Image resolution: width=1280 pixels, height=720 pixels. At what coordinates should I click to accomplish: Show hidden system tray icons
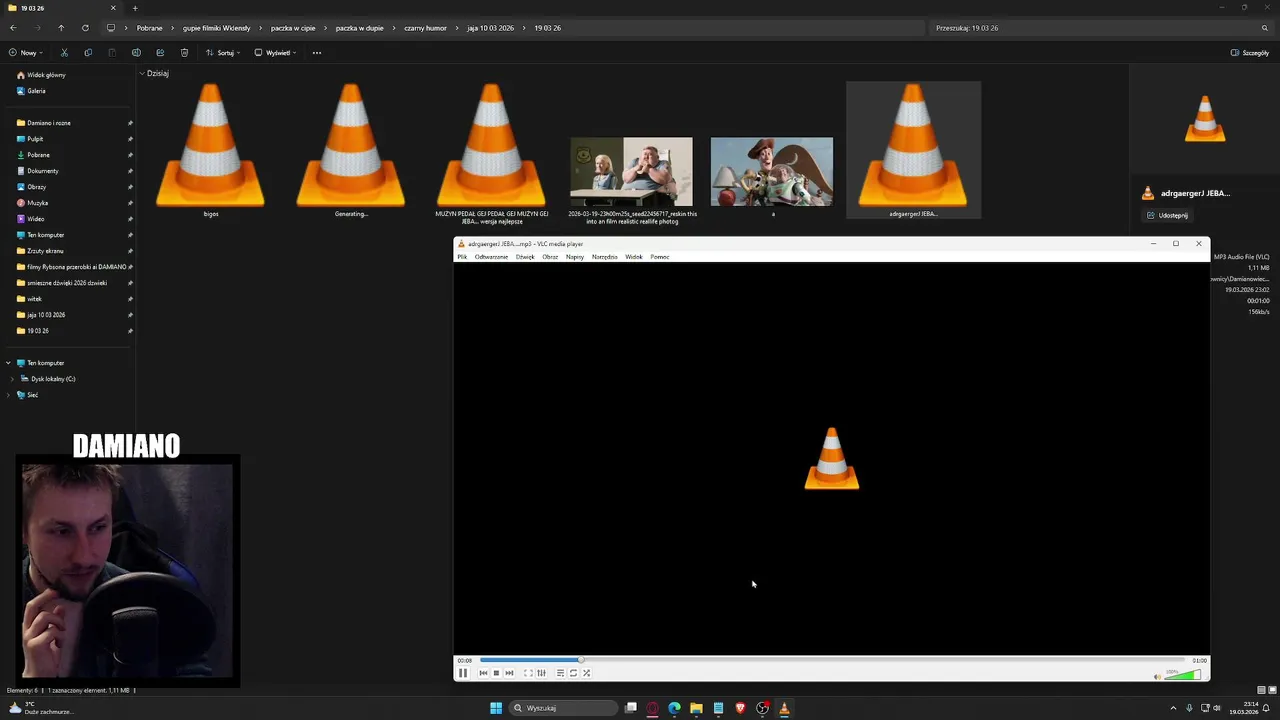point(1173,708)
